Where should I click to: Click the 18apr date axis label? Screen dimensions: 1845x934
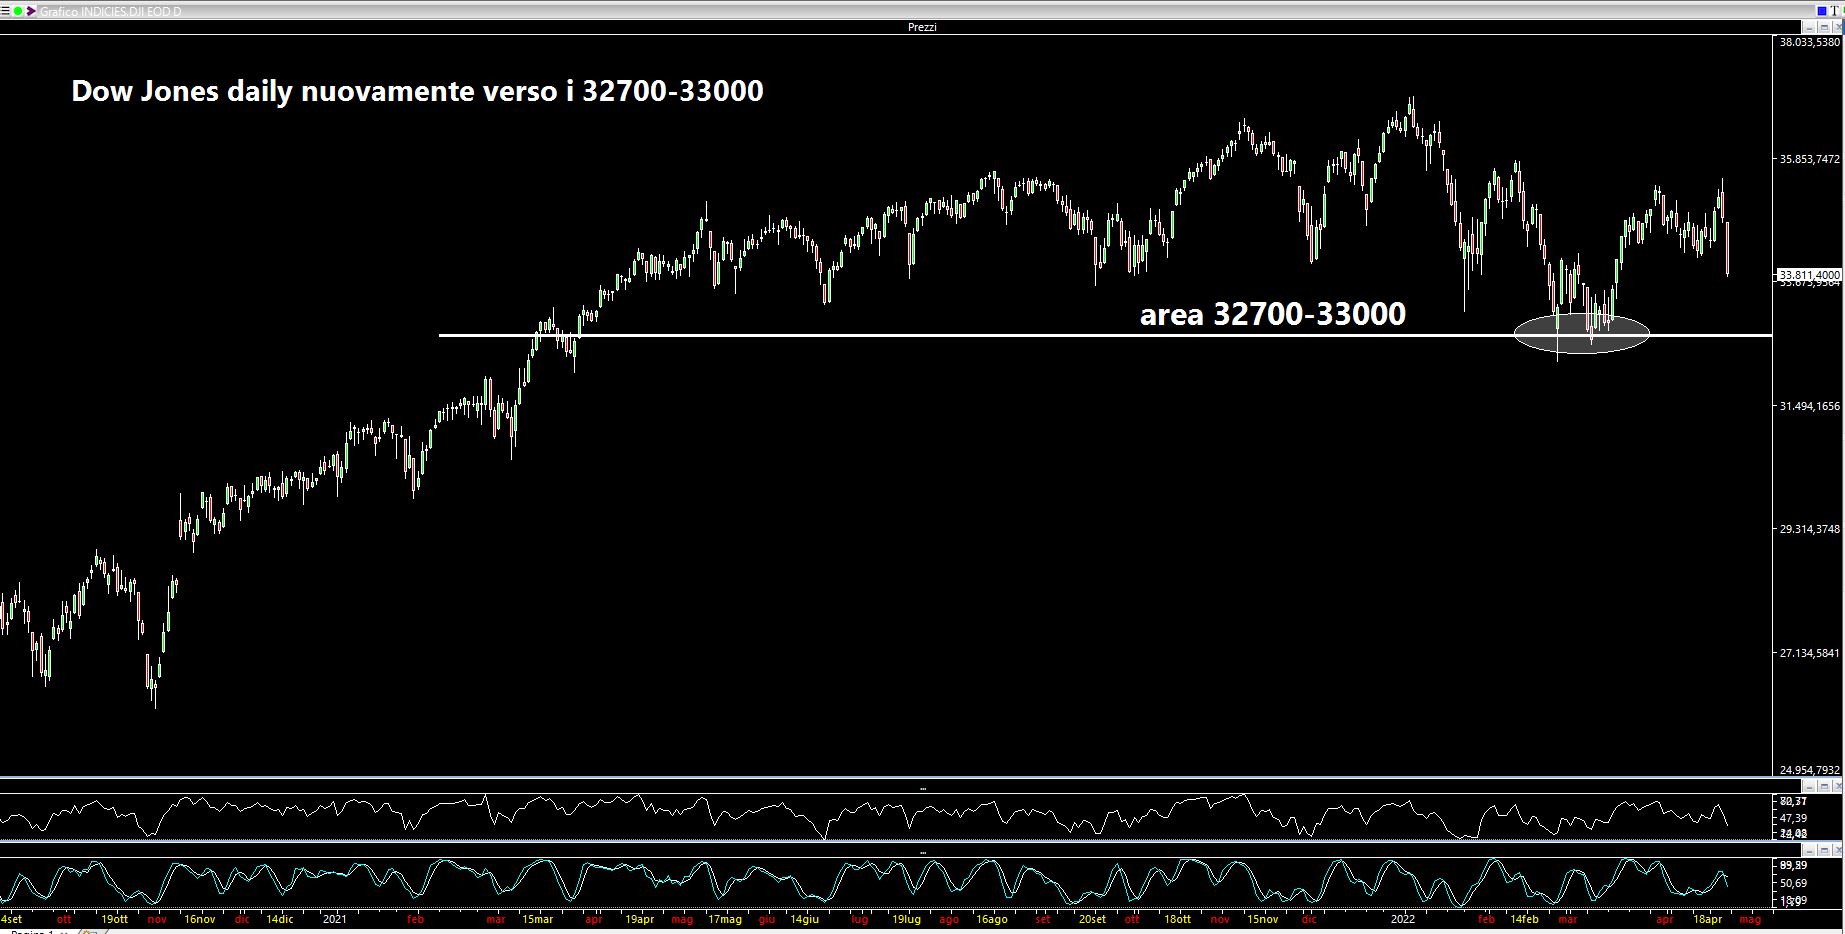(x=1708, y=919)
